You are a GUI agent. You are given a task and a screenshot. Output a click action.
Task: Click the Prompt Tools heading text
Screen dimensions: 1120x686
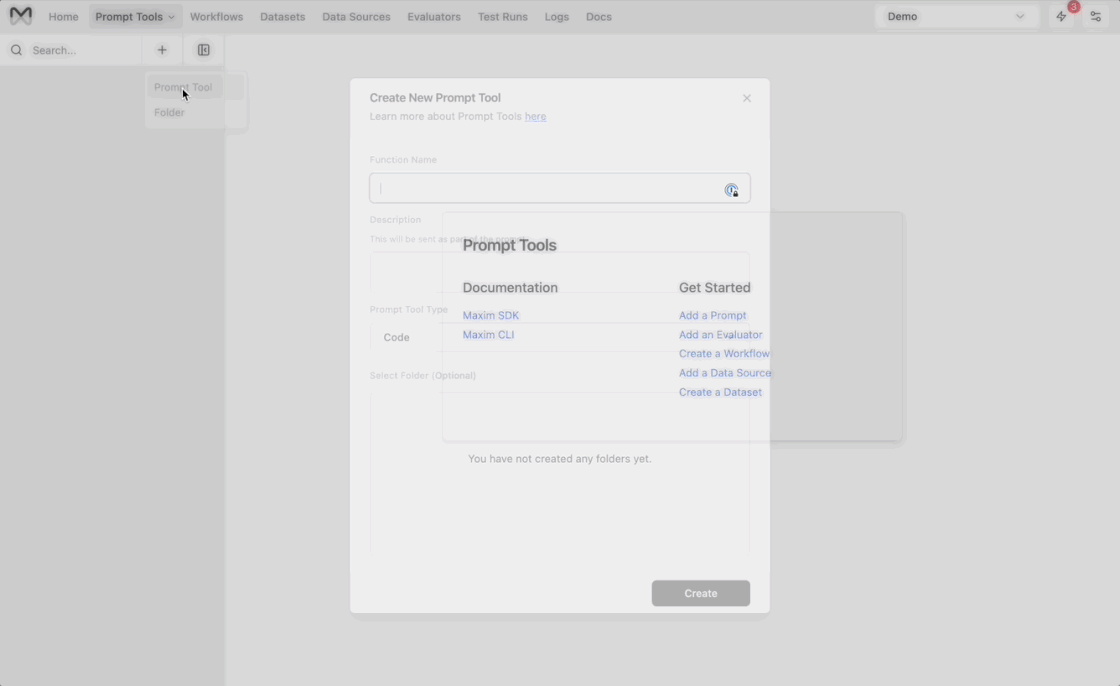(x=509, y=245)
